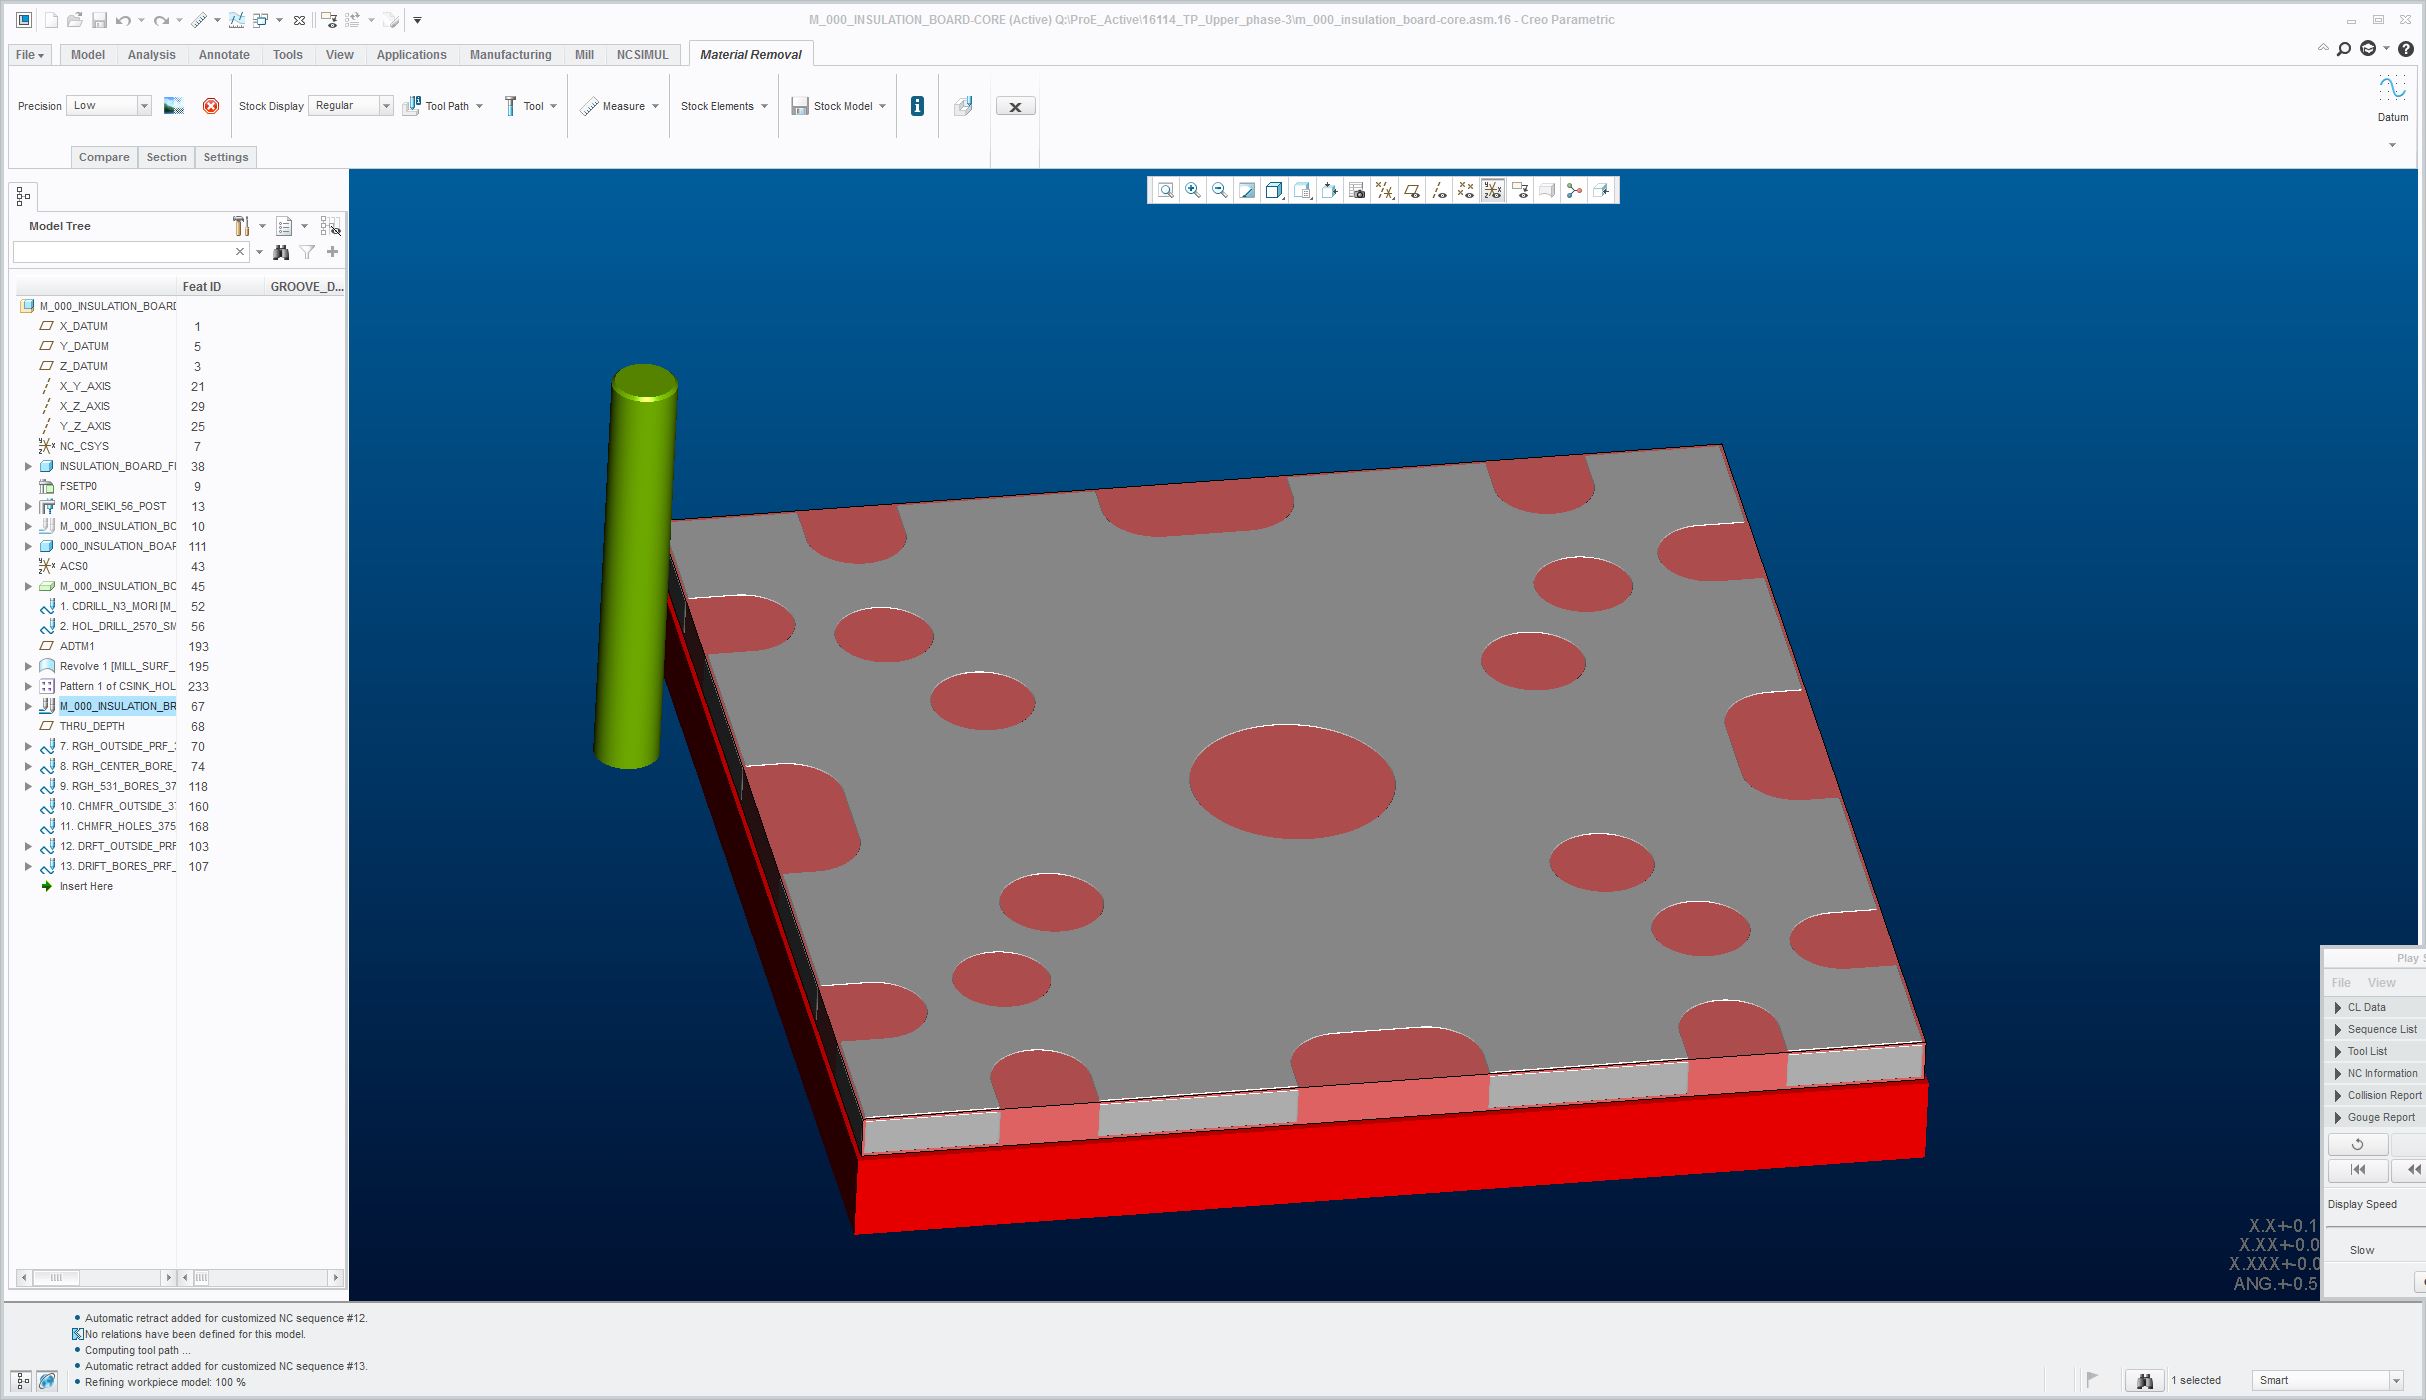The image size is (2426, 1400).
Task: Open the Annotate ribbon tab
Action: (223, 54)
